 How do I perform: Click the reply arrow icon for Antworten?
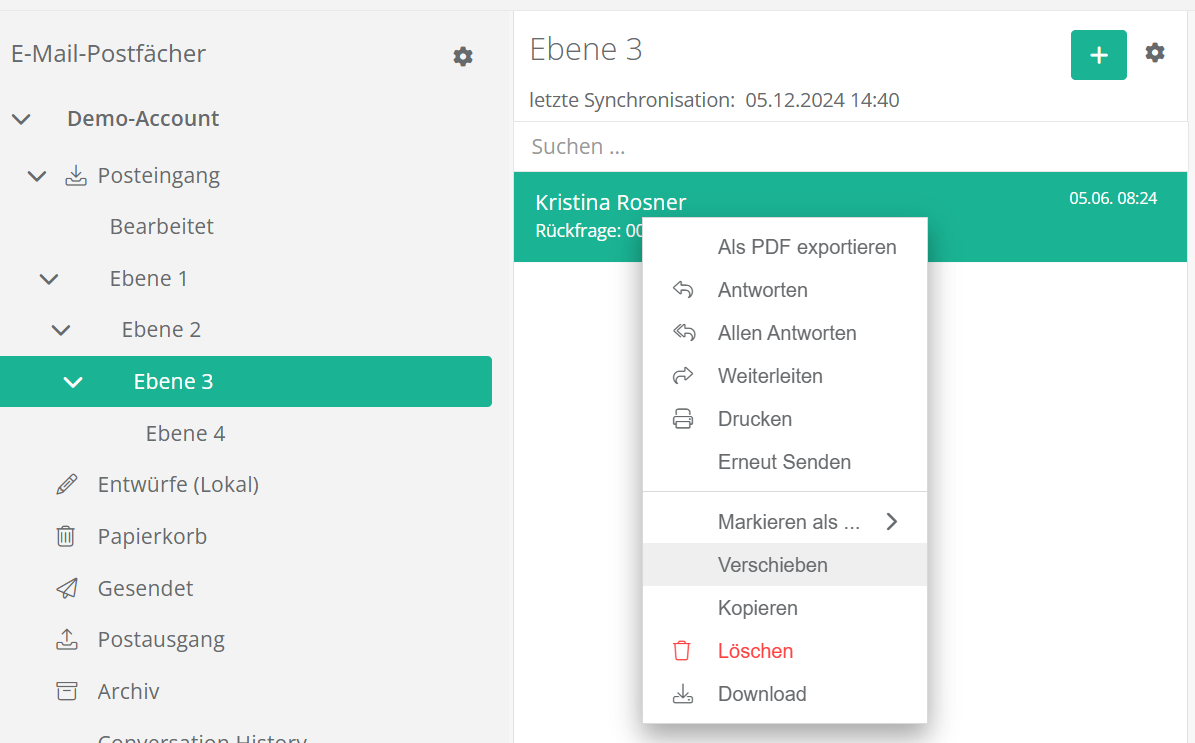point(683,290)
